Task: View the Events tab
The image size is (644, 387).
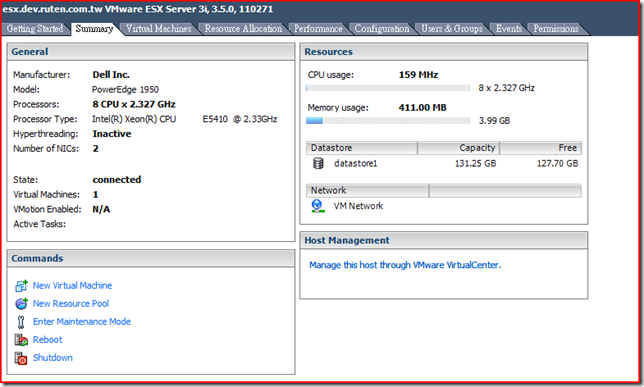Action: pos(508,29)
